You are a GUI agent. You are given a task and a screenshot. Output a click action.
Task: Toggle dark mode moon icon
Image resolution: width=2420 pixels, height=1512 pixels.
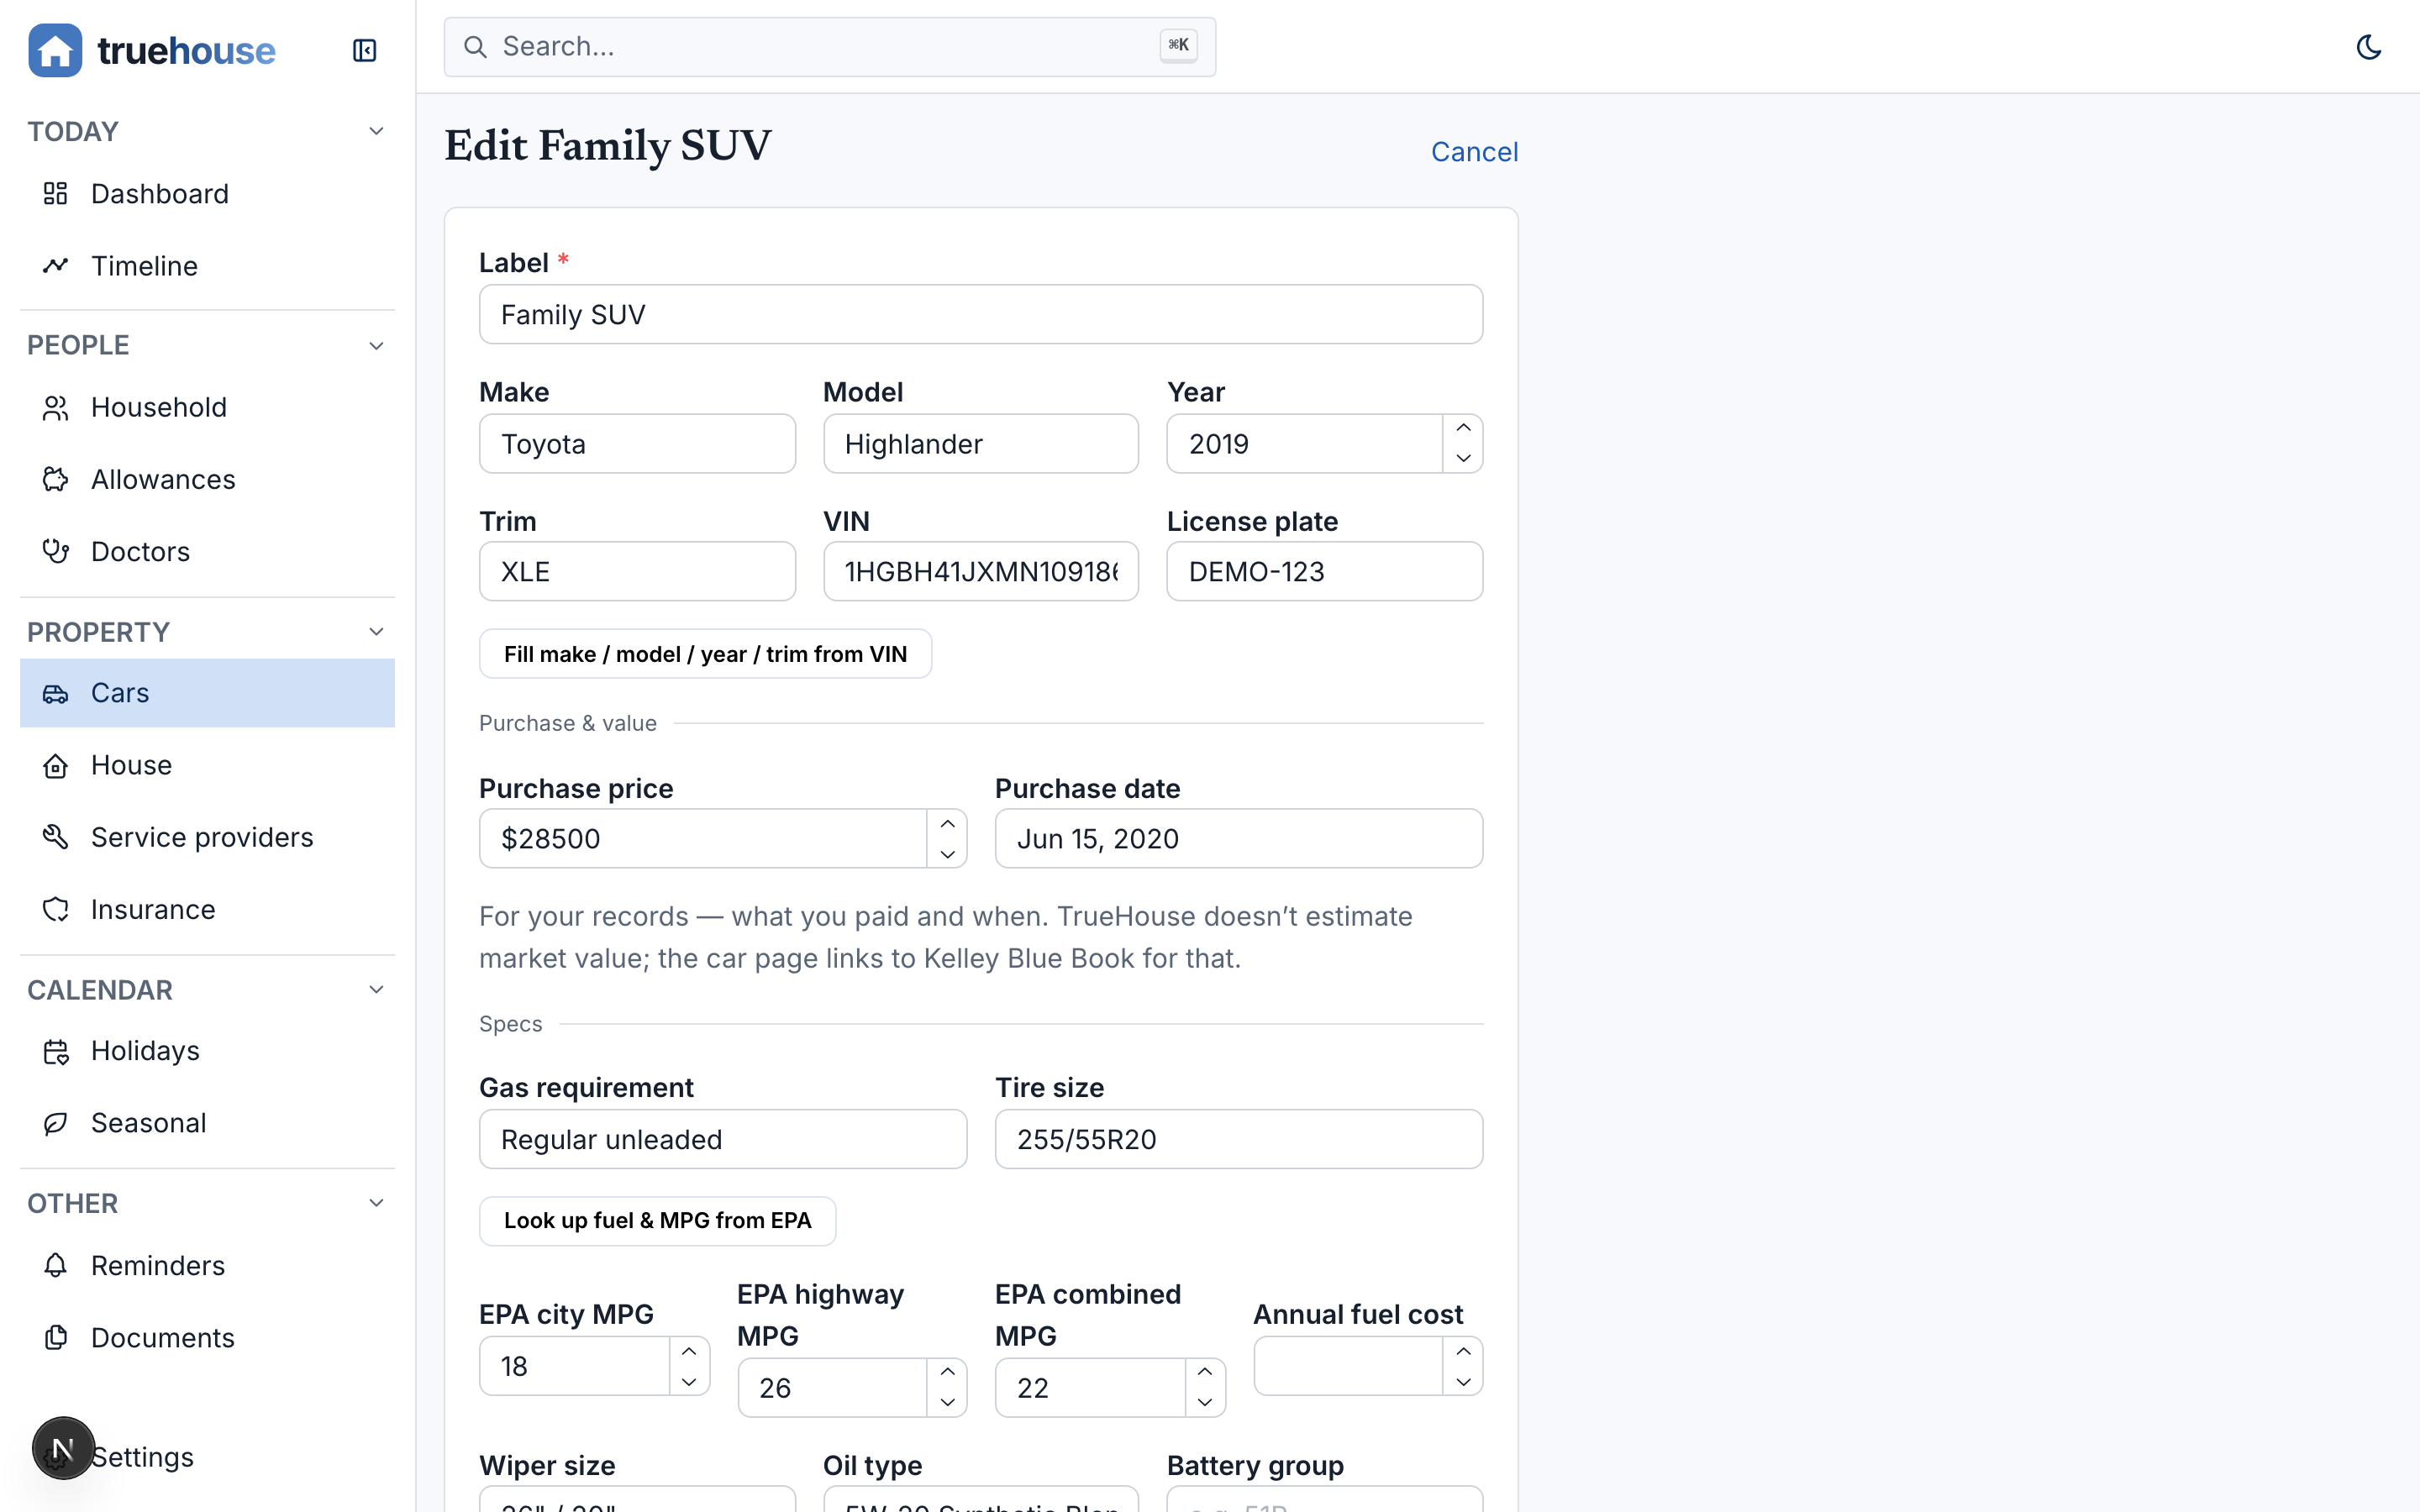(x=2368, y=47)
